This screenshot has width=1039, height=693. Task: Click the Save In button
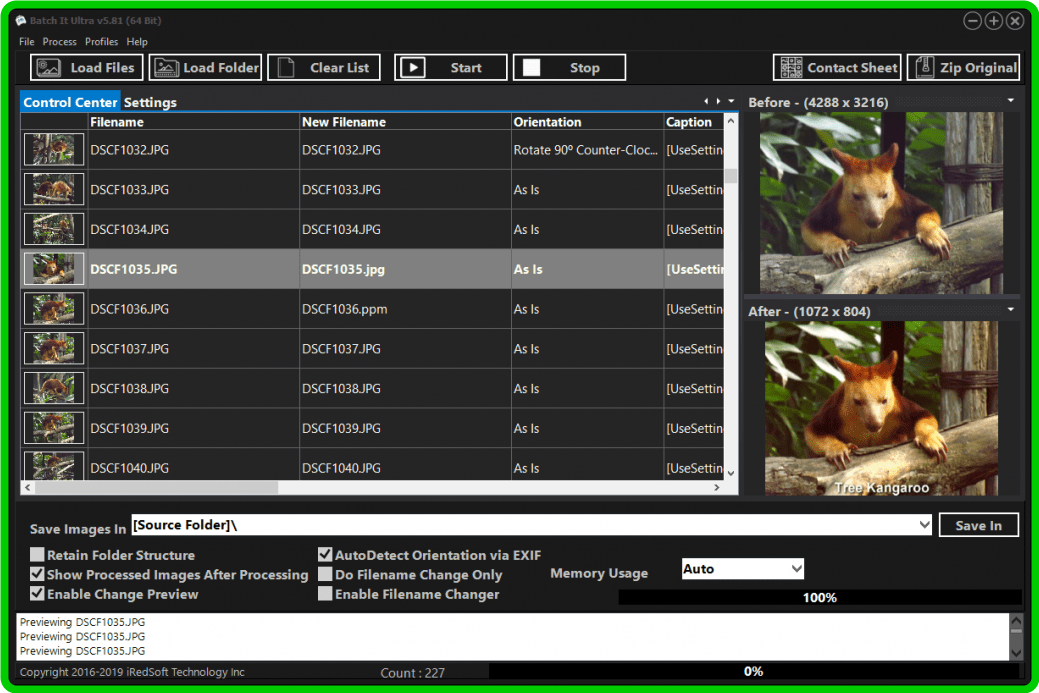point(979,525)
